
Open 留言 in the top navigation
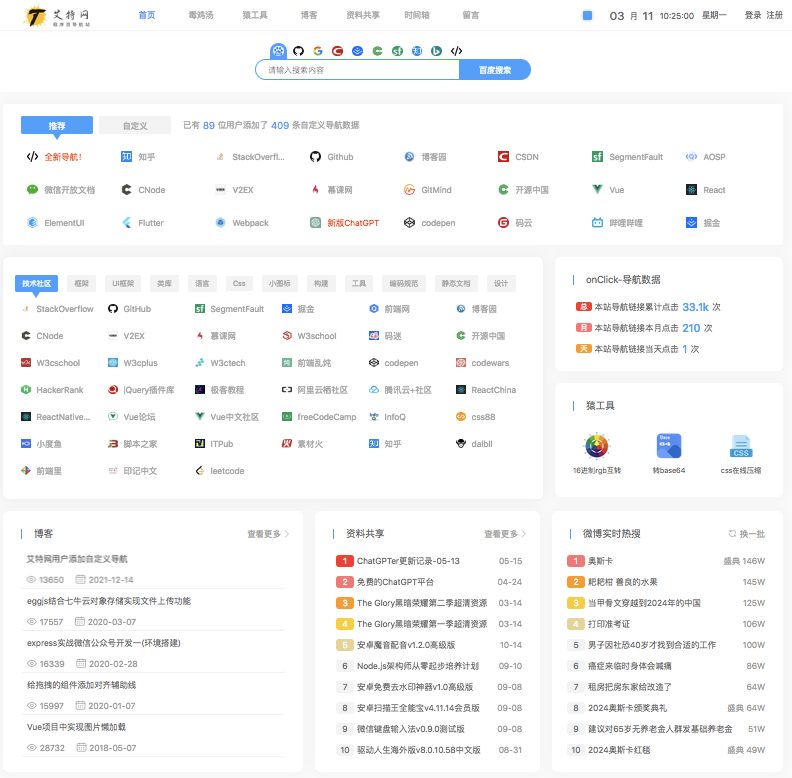(471, 15)
